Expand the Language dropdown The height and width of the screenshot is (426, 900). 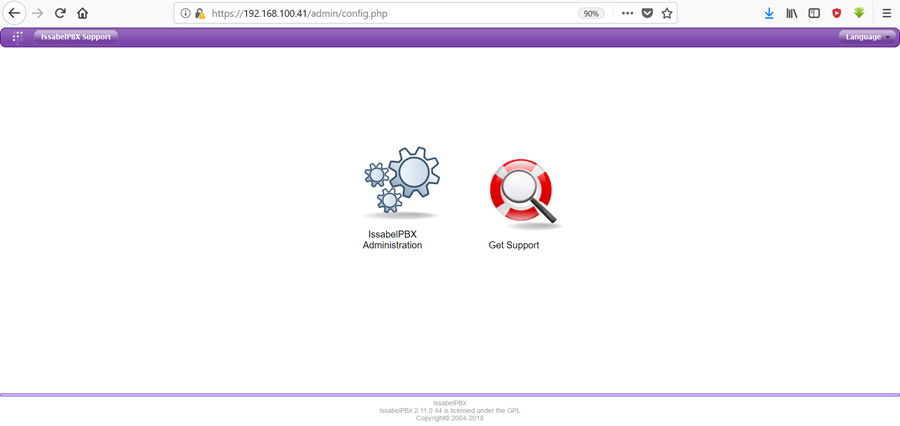[867, 37]
